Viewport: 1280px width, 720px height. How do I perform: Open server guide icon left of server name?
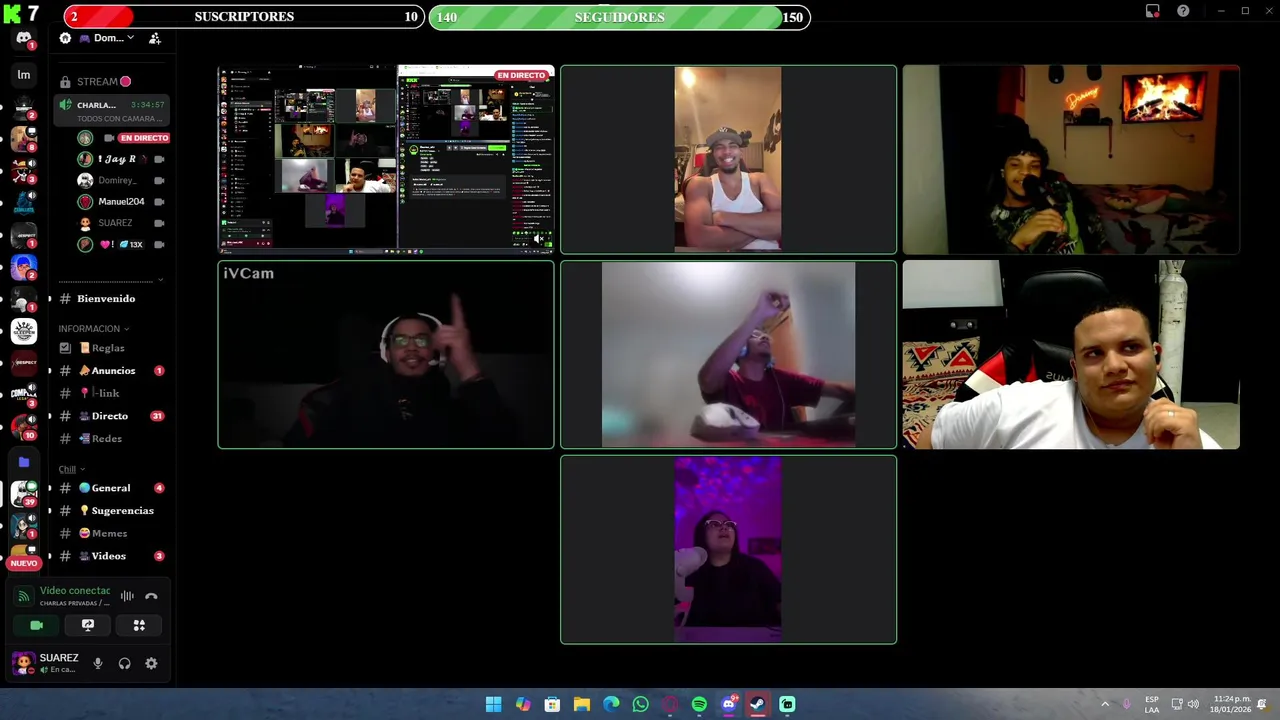(x=65, y=38)
